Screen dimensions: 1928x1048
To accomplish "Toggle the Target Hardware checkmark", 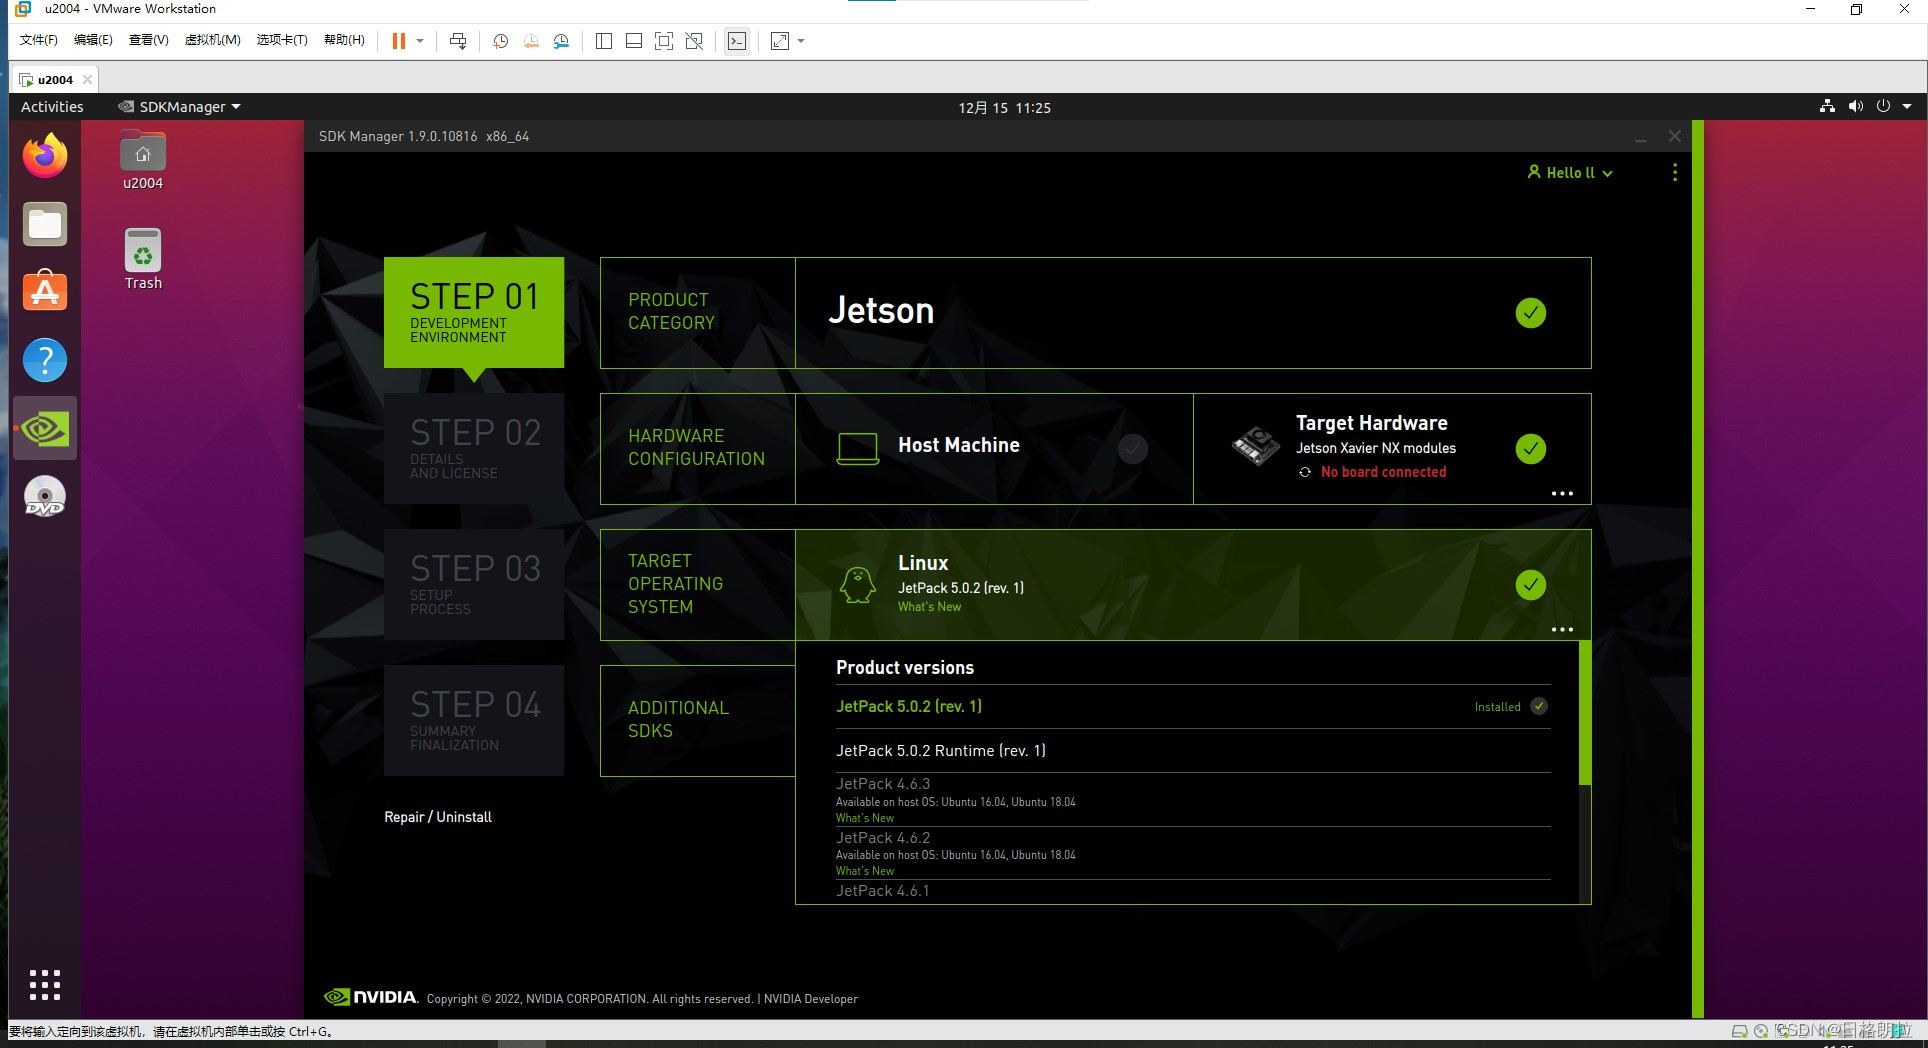I will point(1531,449).
